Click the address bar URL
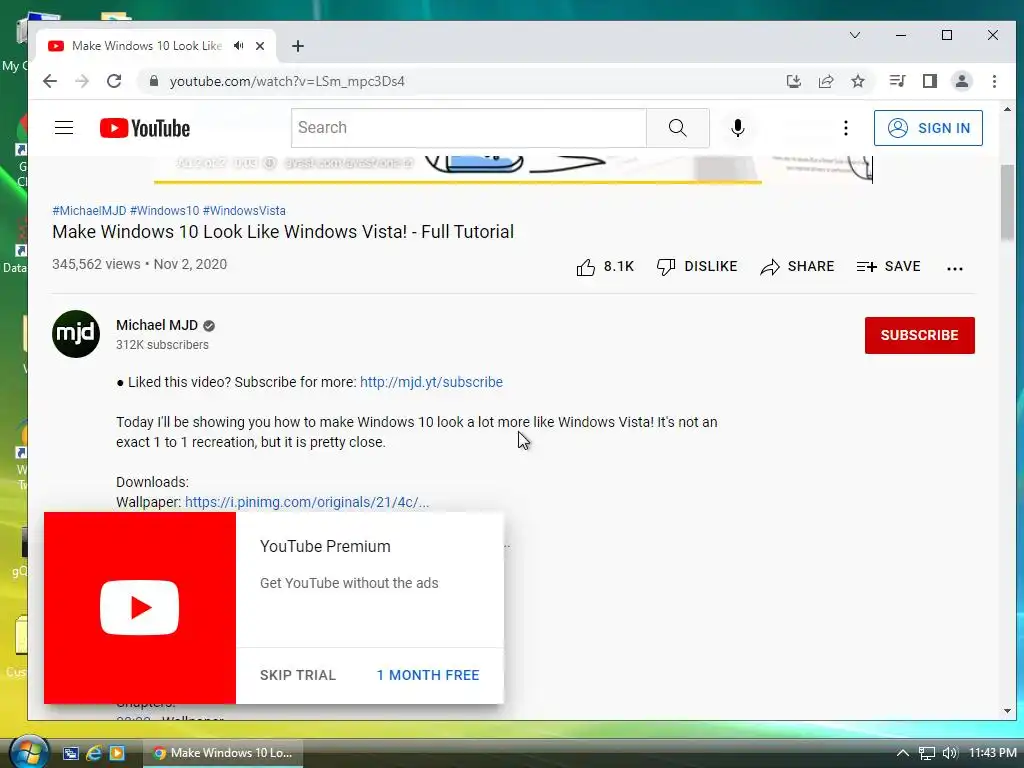Viewport: 1024px width, 768px height. coord(287,81)
